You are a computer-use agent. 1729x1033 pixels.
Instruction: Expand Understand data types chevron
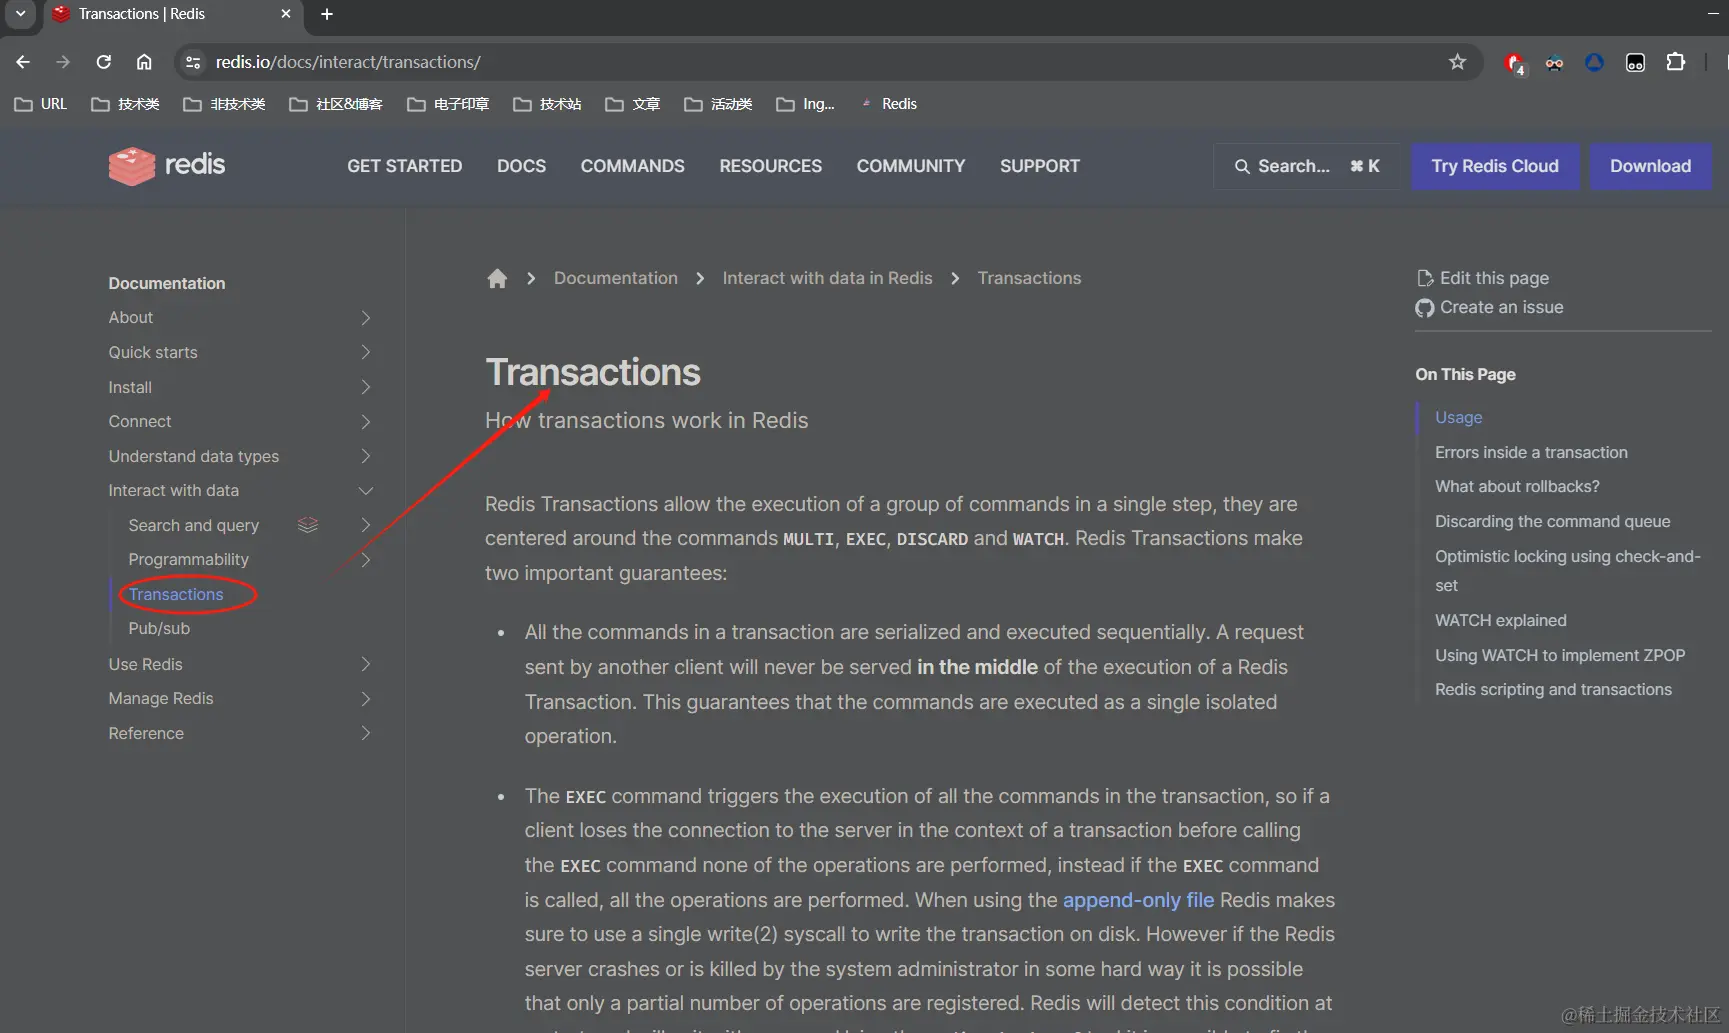click(365, 456)
